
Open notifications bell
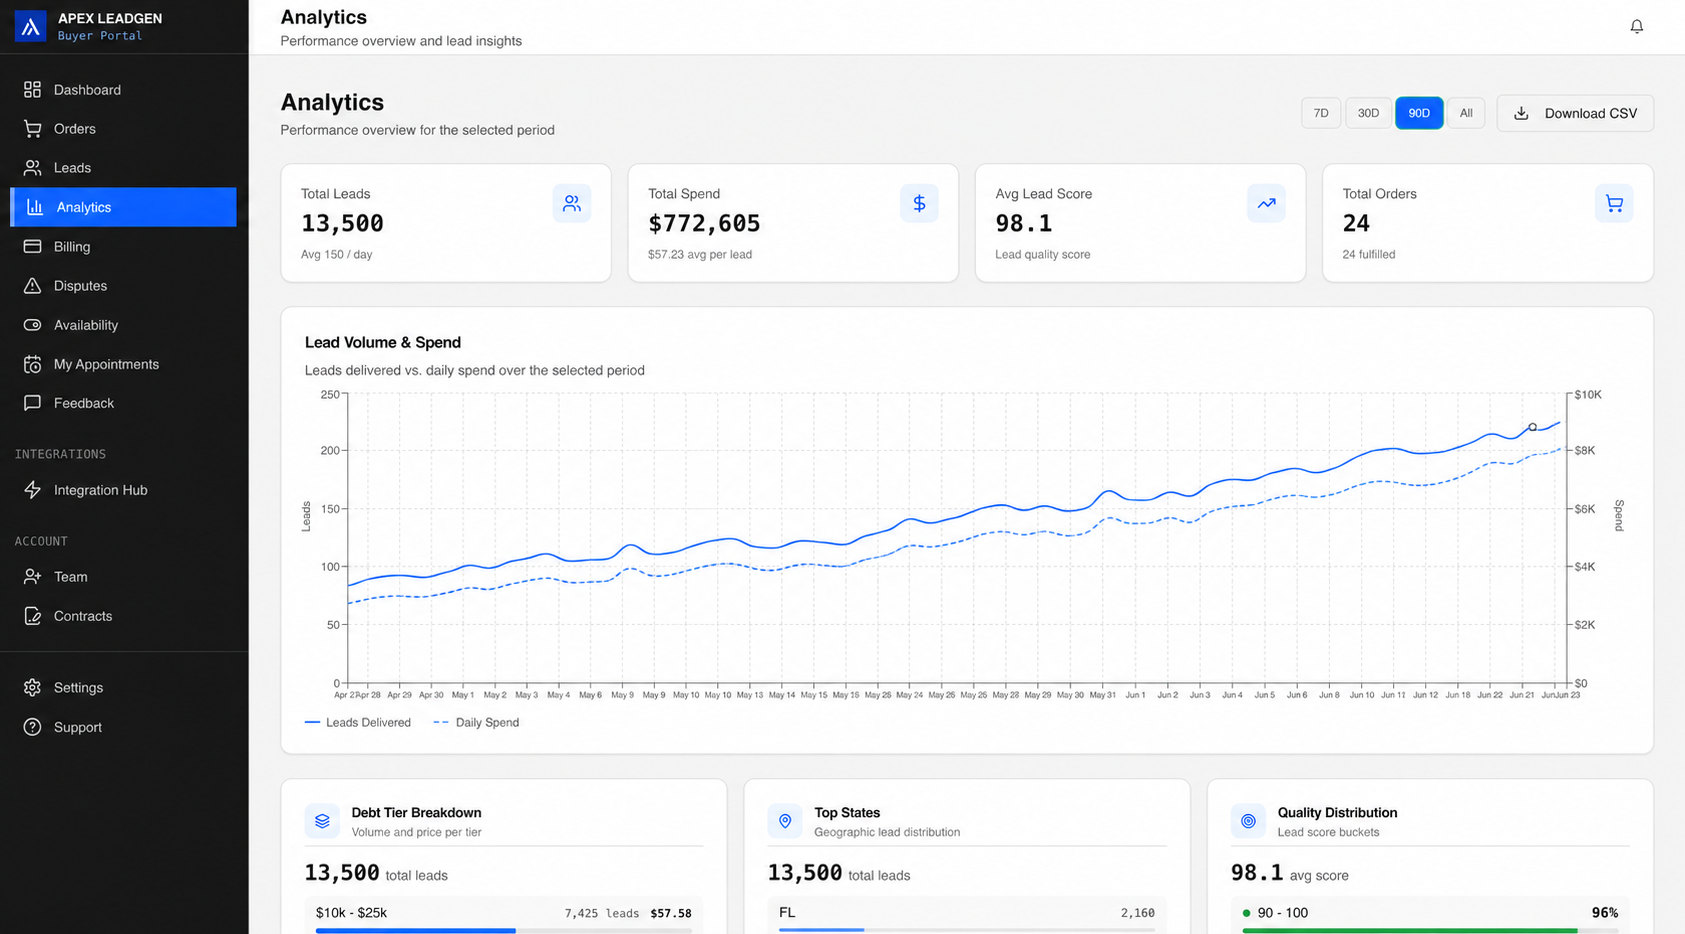tap(1636, 27)
